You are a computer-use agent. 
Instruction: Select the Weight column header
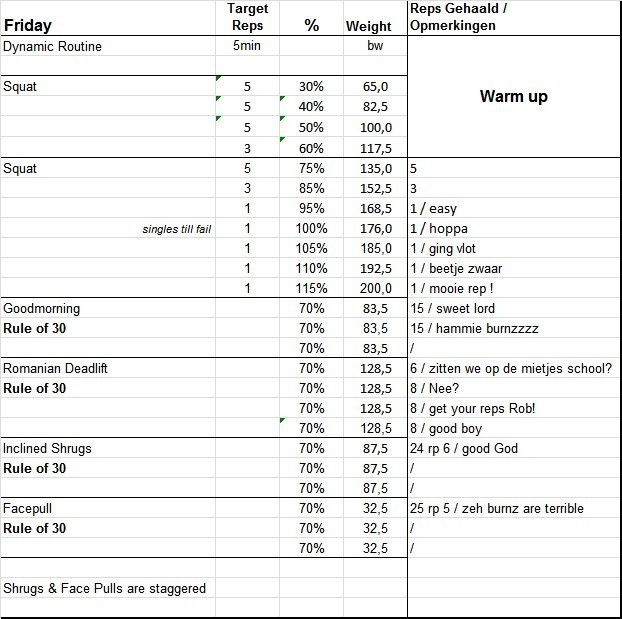click(x=369, y=26)
